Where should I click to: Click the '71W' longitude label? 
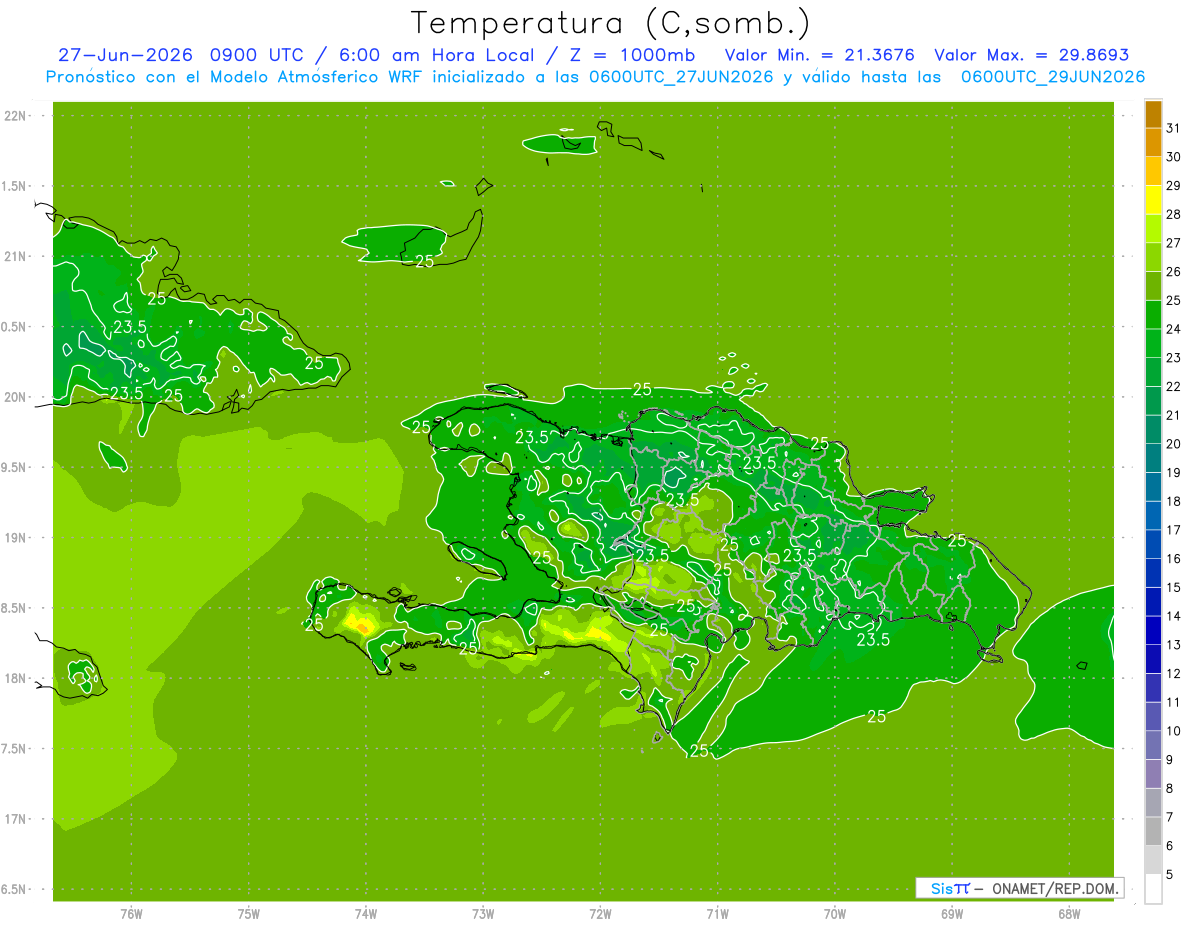click(717, 913)
